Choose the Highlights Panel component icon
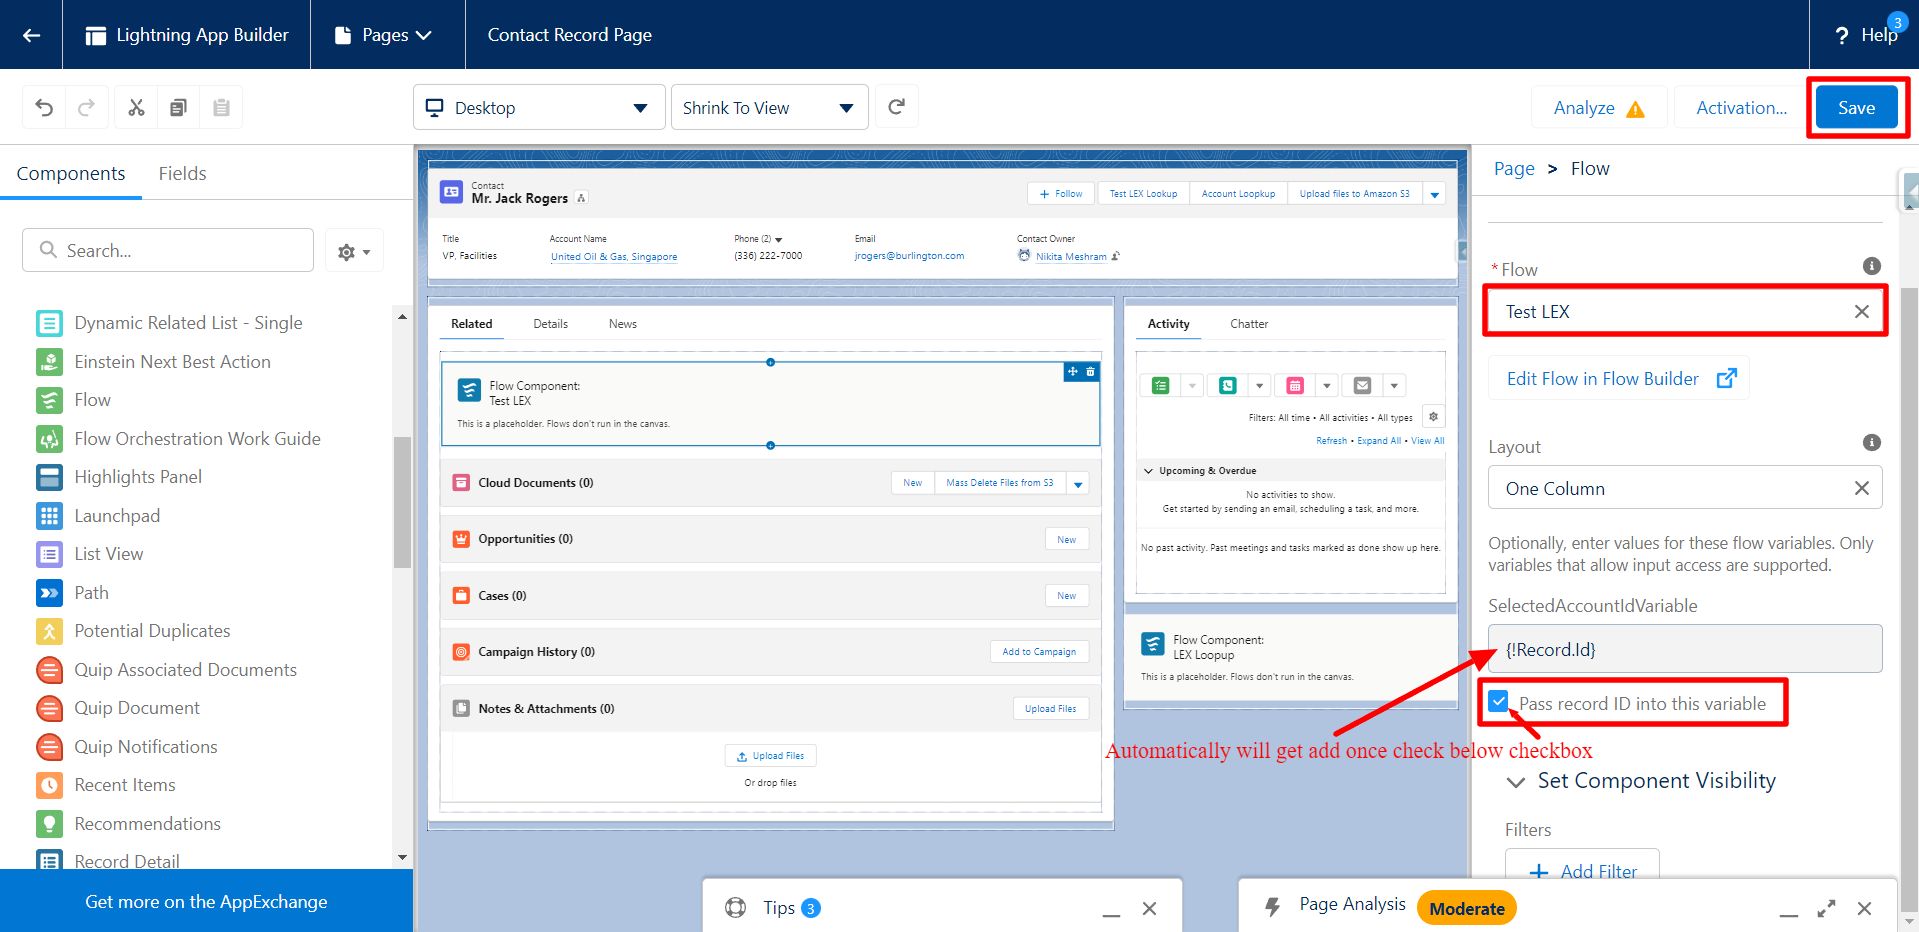The width and height of the screenshot is (1919, 932). point(49,477)
